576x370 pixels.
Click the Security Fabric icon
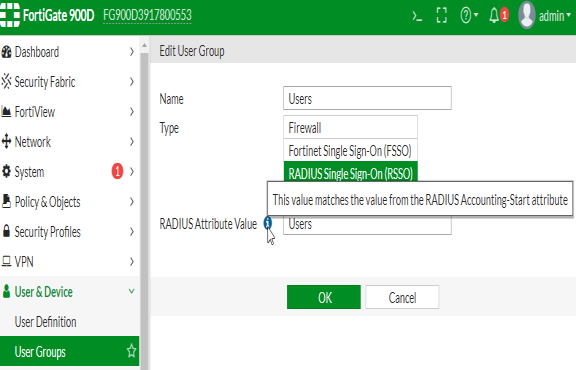click(x=6, y=81)
